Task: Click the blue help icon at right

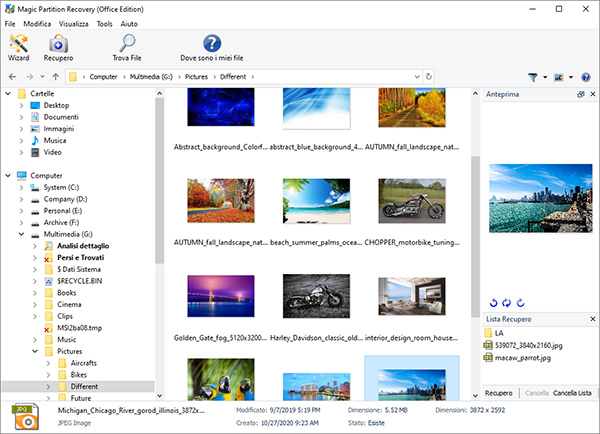Action: tap(585, 77)
